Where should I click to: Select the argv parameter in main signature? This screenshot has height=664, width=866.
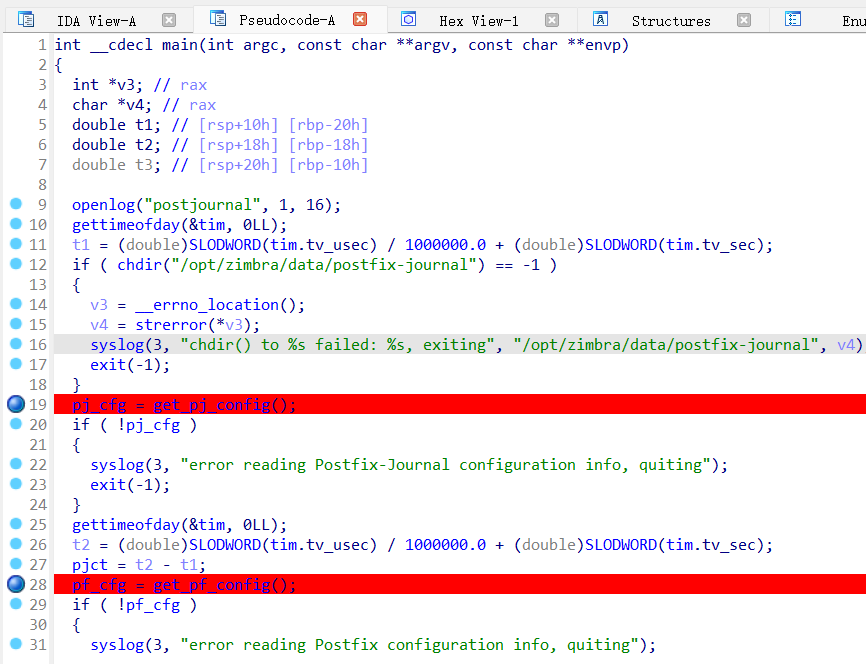click(x=432, y=46)
